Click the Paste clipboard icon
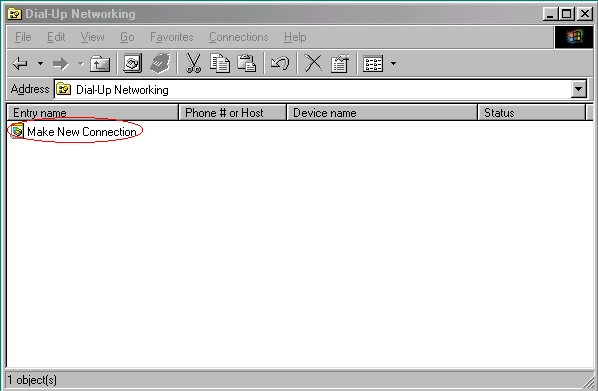The height and width of the screenshot is (391, 598). (x=246, y=63)
